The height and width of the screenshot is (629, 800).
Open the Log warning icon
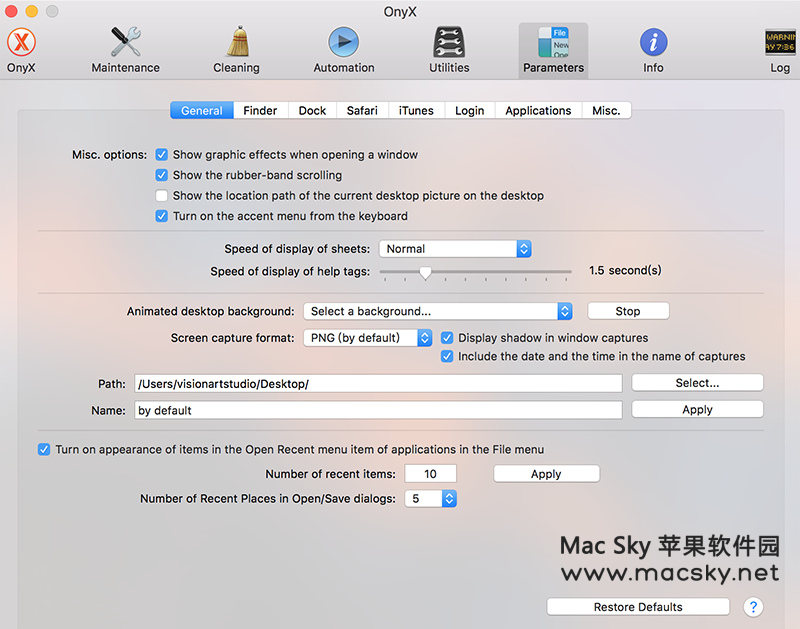point(781,42)
